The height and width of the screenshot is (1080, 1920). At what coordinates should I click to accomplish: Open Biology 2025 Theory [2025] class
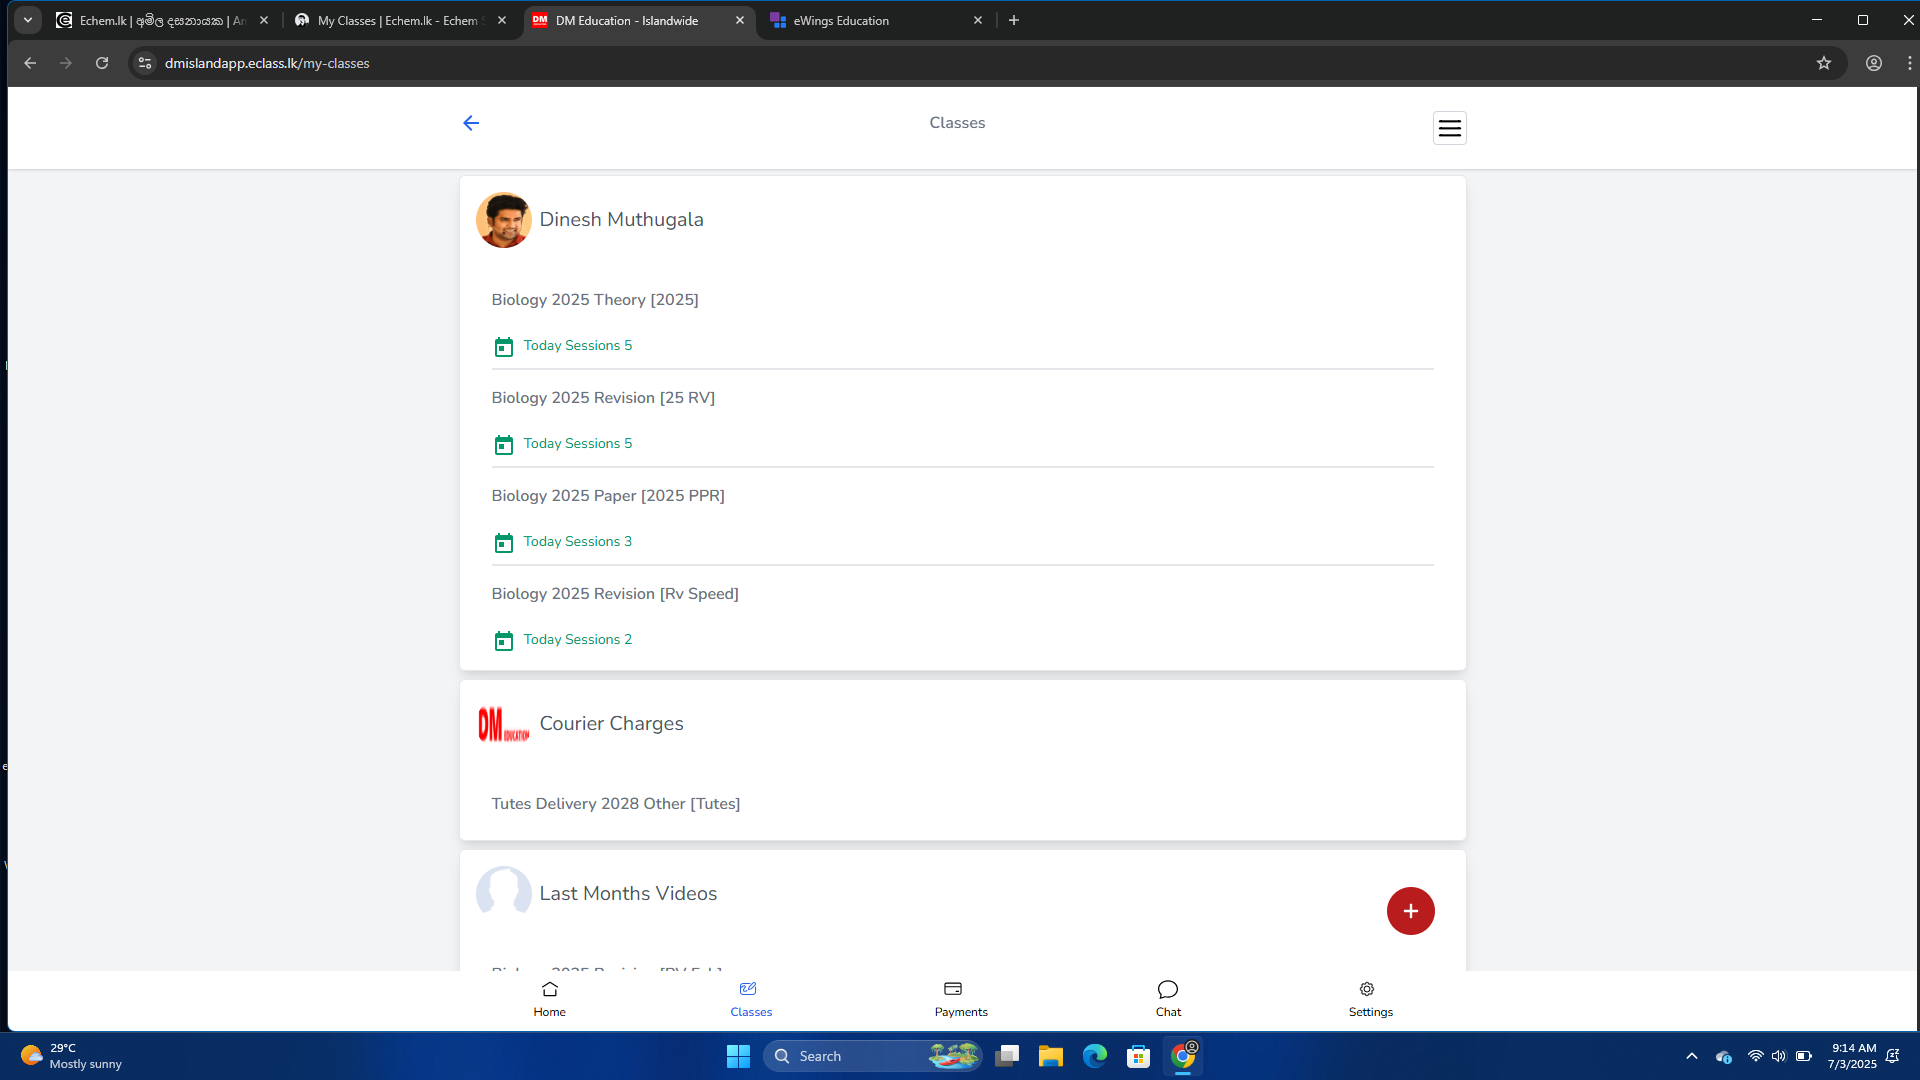595,300
